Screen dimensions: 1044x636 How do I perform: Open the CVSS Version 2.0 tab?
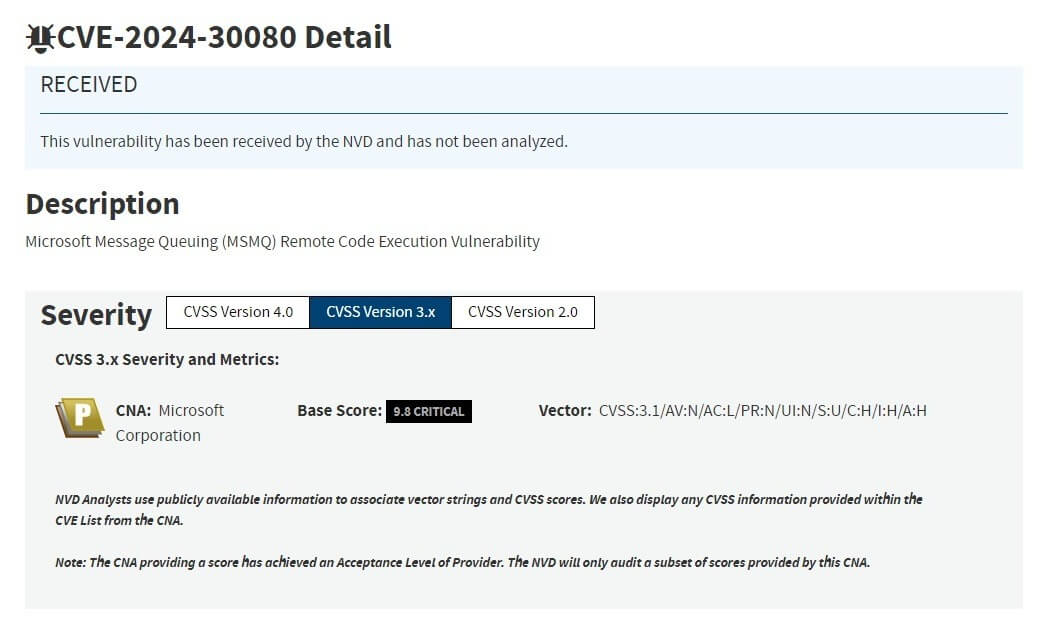click(522, 312)
